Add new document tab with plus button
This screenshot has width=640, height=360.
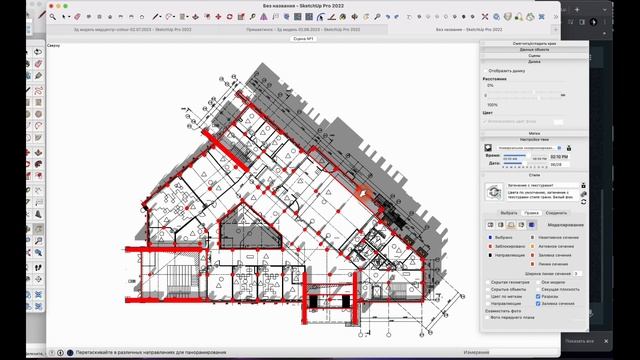[x=555, y=29]
